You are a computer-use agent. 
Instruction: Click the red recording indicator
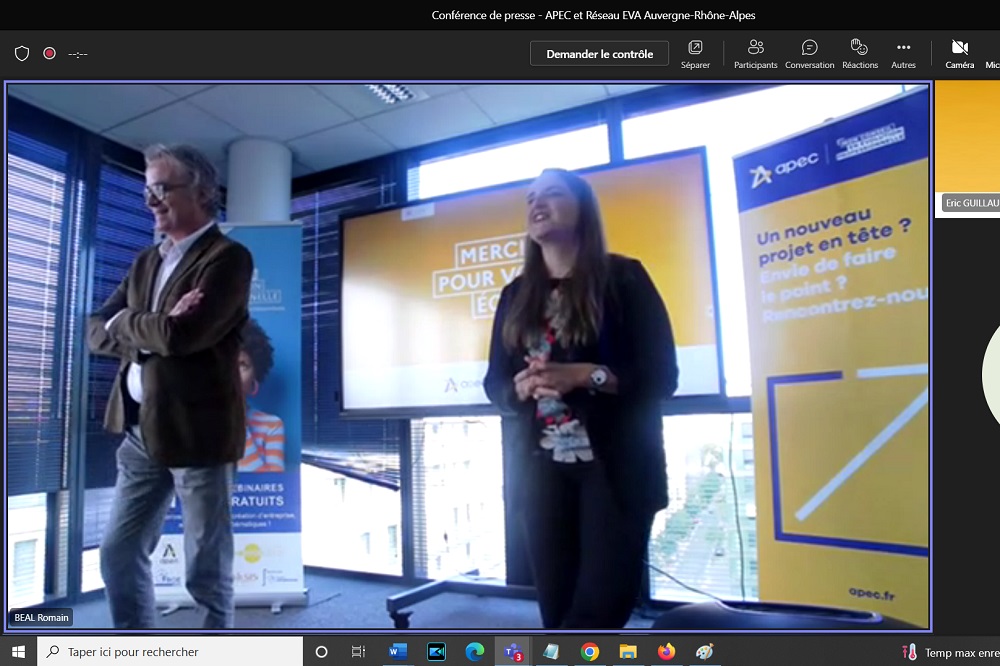coord(49,54)
